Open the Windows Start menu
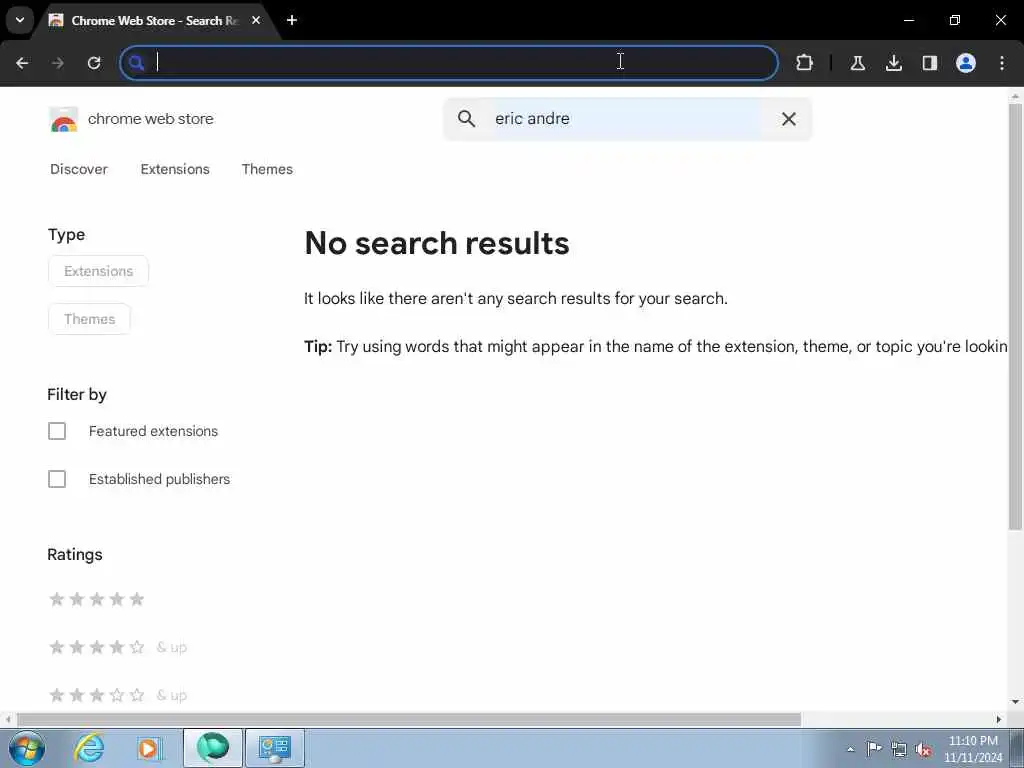 coord(27,748)
